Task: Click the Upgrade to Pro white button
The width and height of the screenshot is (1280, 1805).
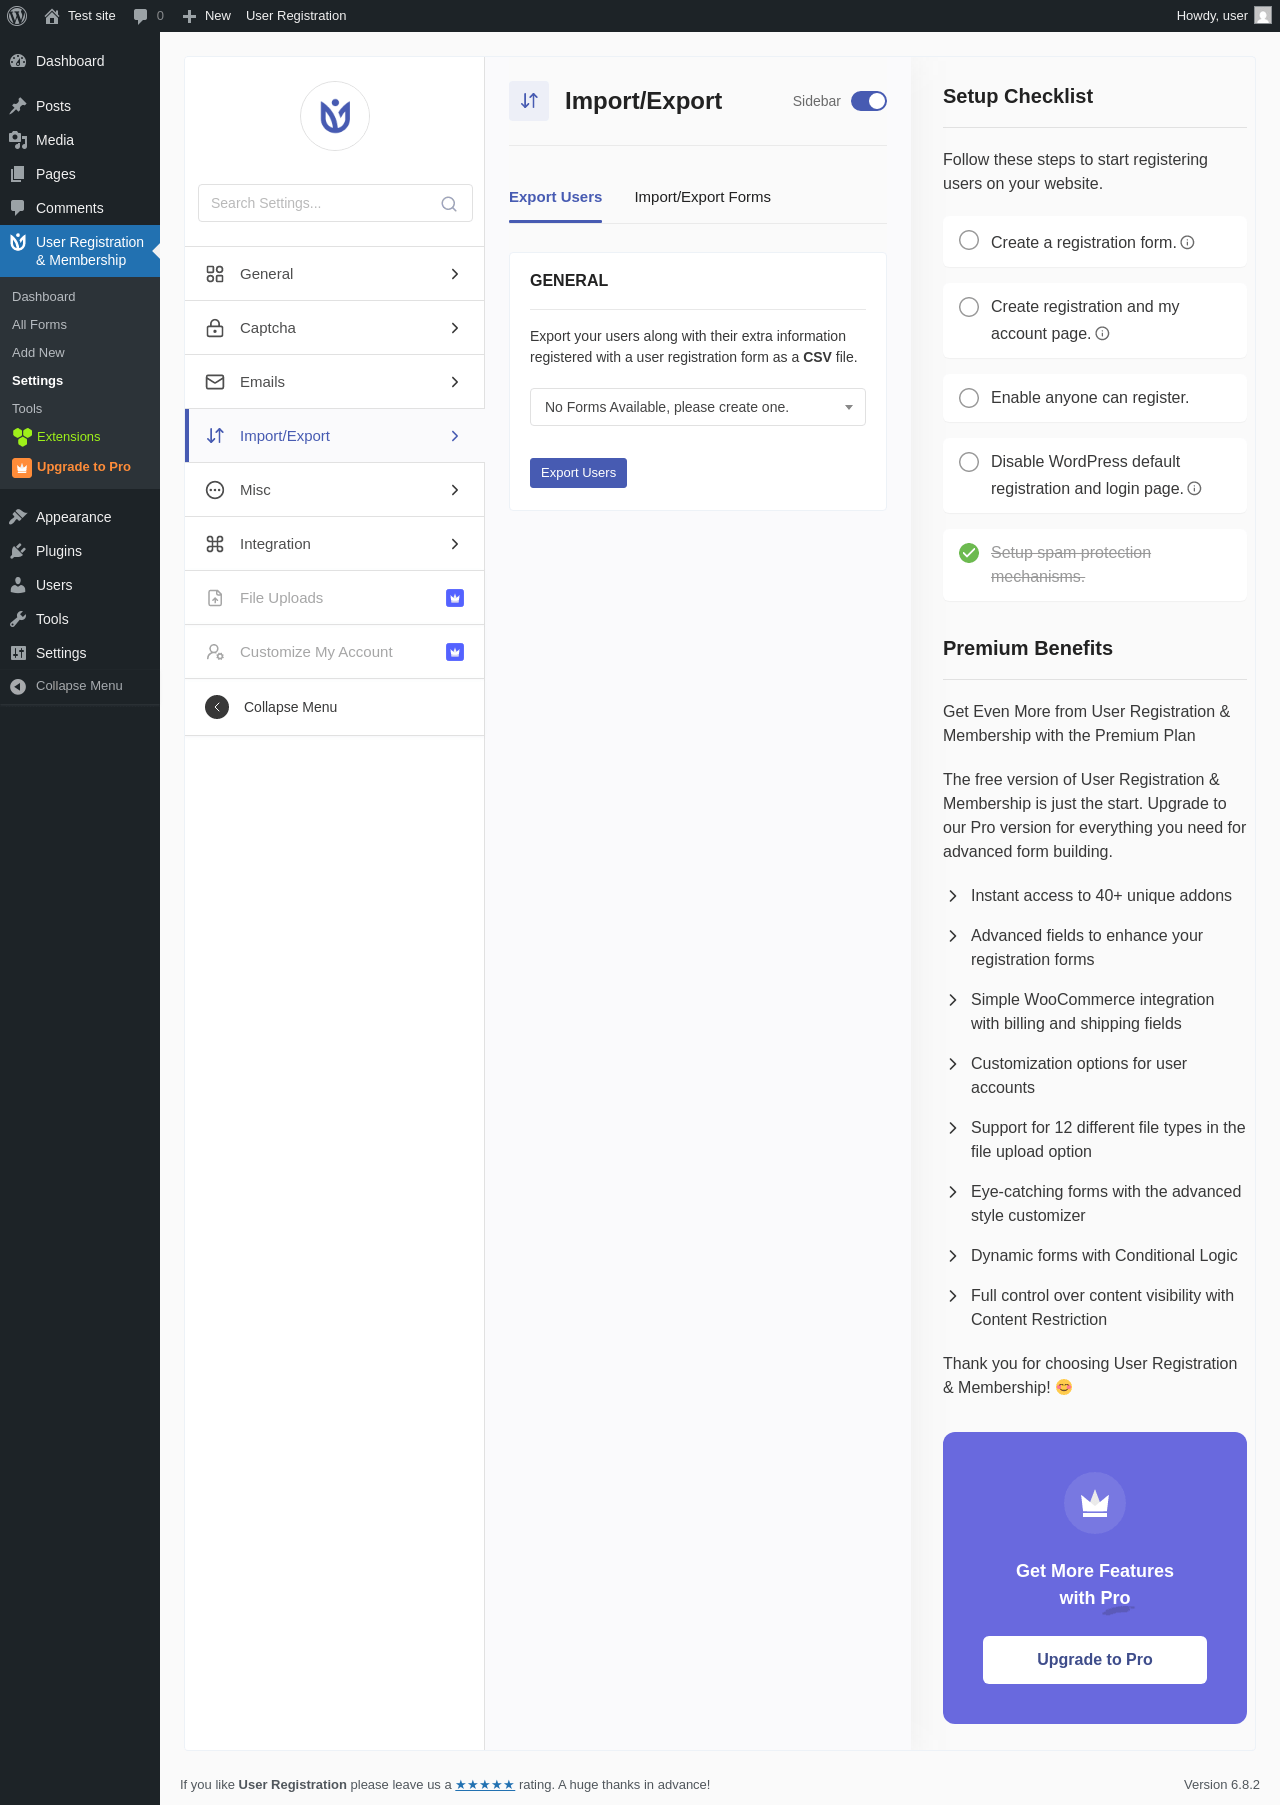Action: (x=1095, y=1660)
